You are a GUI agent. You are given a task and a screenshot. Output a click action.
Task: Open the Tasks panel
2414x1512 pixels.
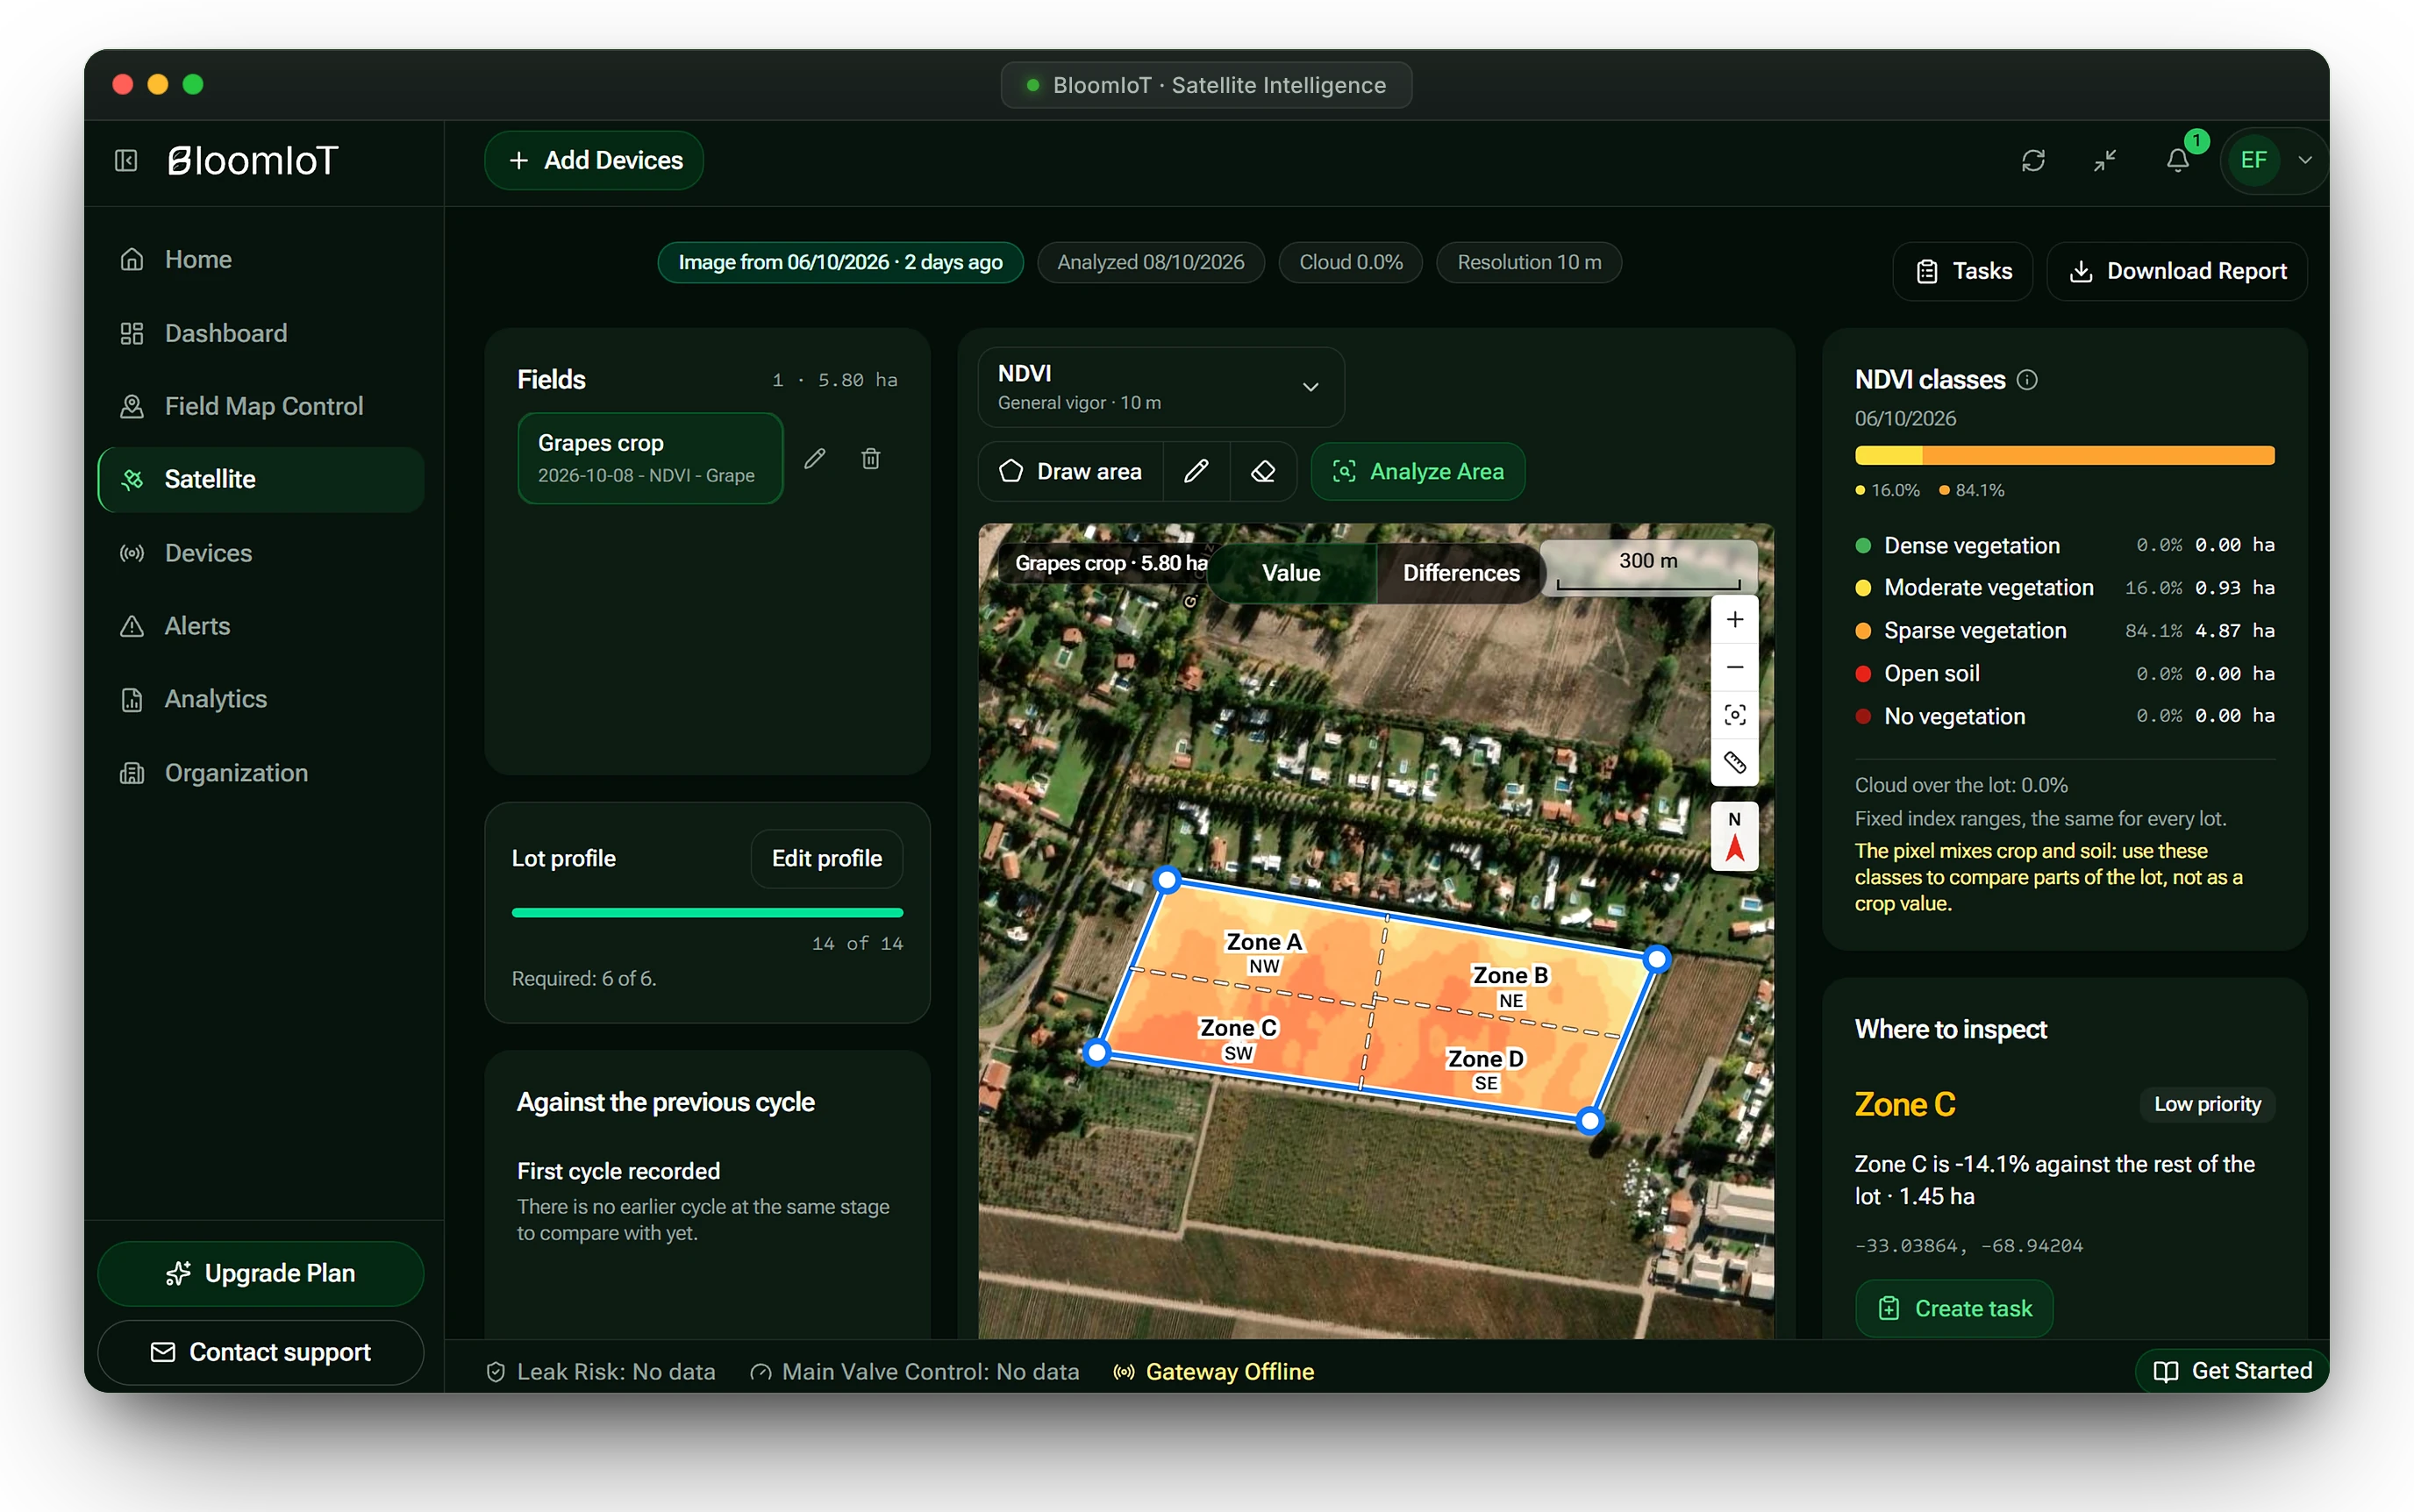1963,271
